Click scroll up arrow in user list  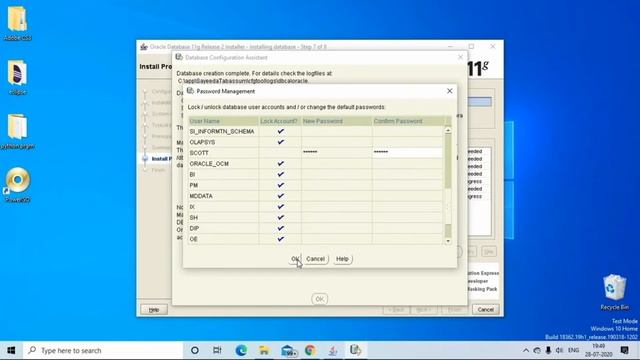point(448,130)
